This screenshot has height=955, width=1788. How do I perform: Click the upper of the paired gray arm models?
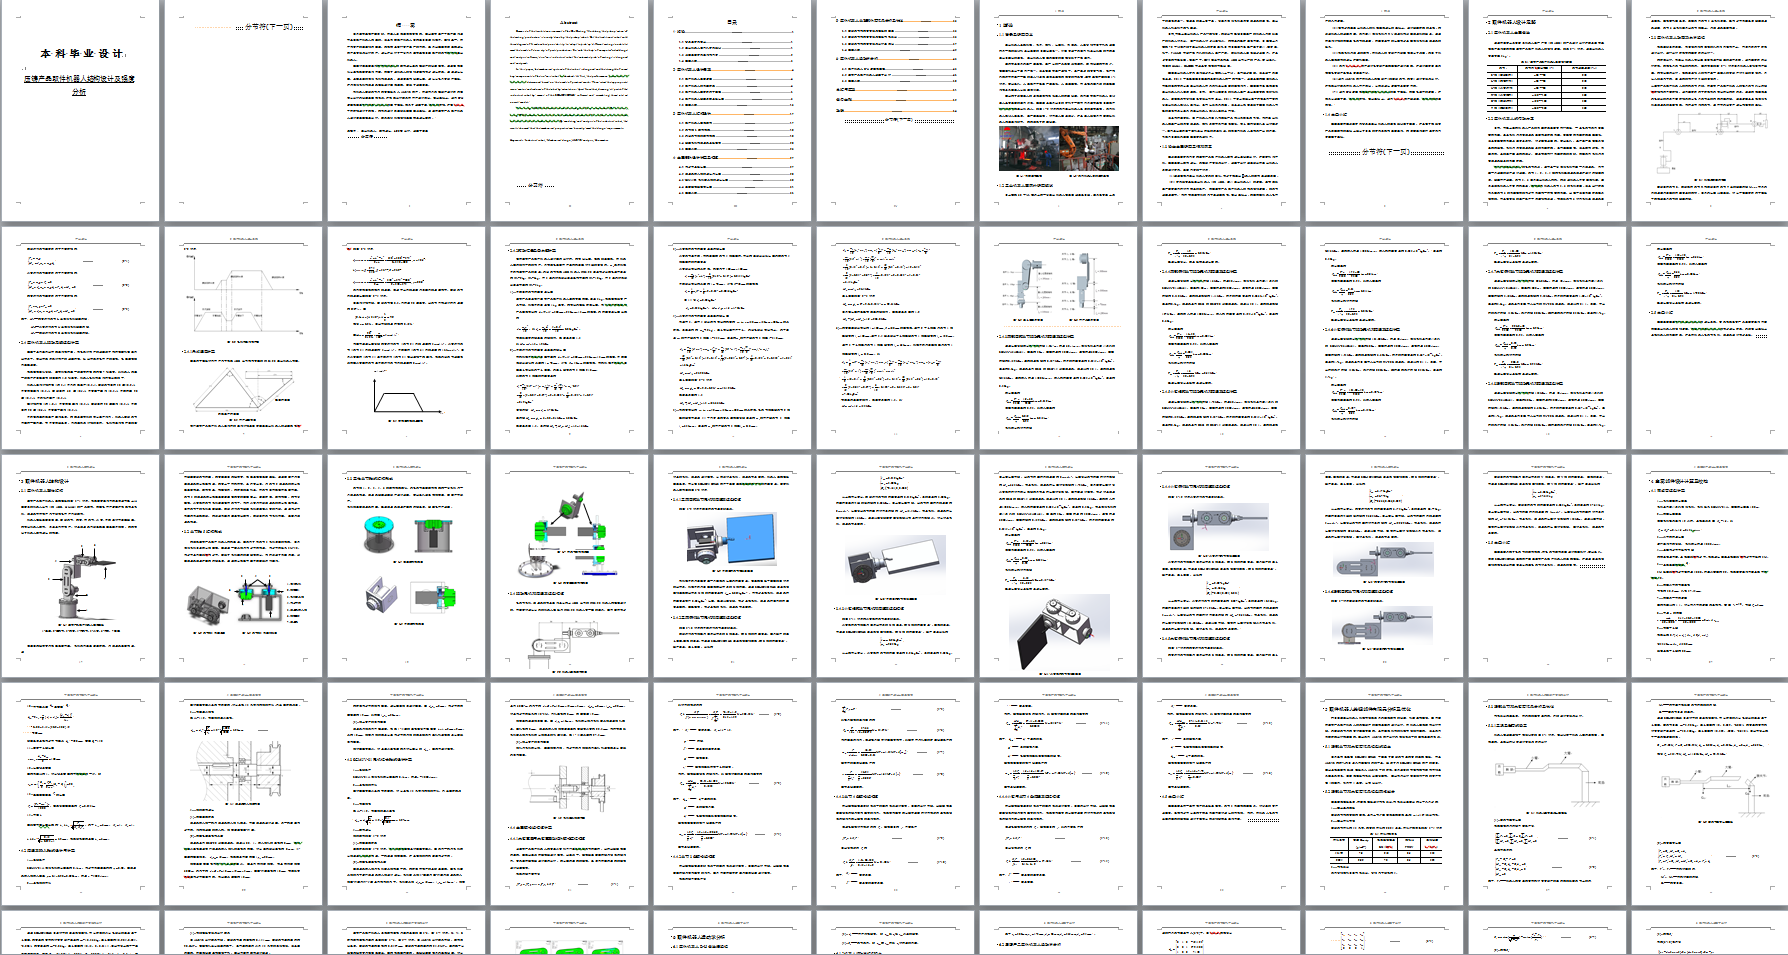(1383, 561)
